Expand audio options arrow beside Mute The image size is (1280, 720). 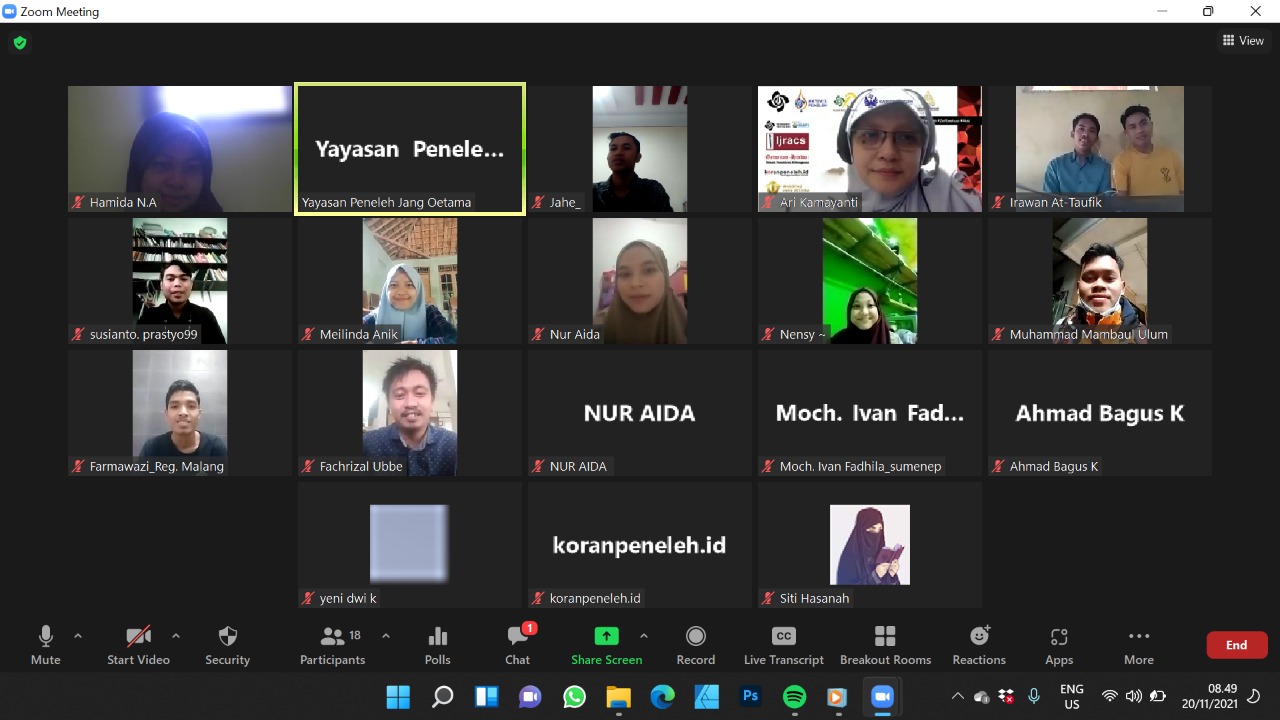pyautogui.click(x=78, y=636)
